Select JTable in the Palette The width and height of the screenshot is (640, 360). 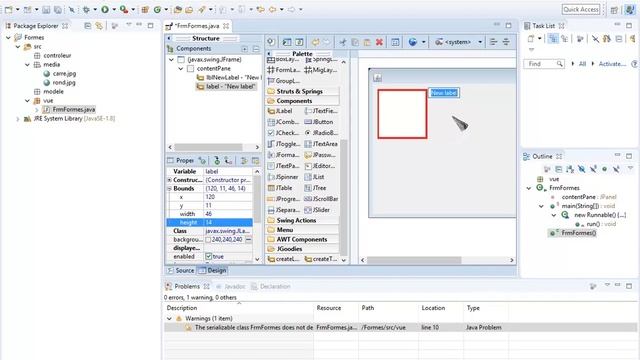(280, 188)
